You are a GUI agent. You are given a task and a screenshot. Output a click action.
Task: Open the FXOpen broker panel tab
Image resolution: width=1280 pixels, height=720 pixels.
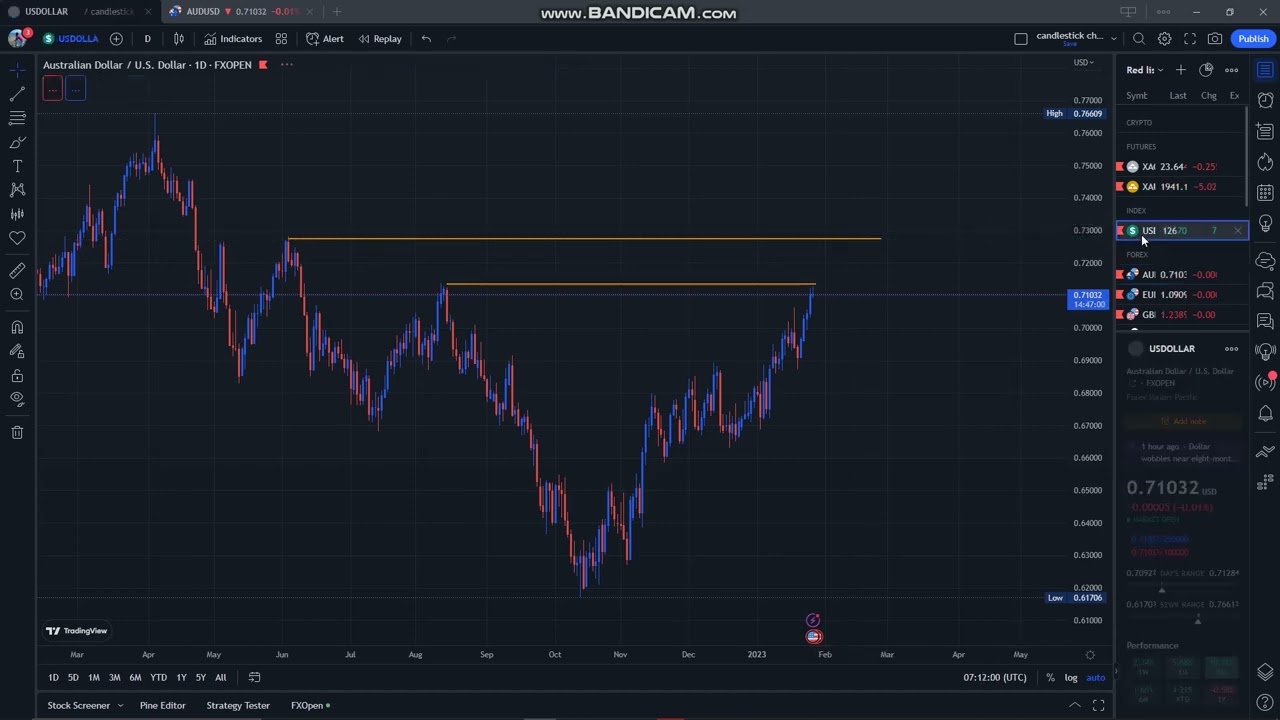click(310, 706)
